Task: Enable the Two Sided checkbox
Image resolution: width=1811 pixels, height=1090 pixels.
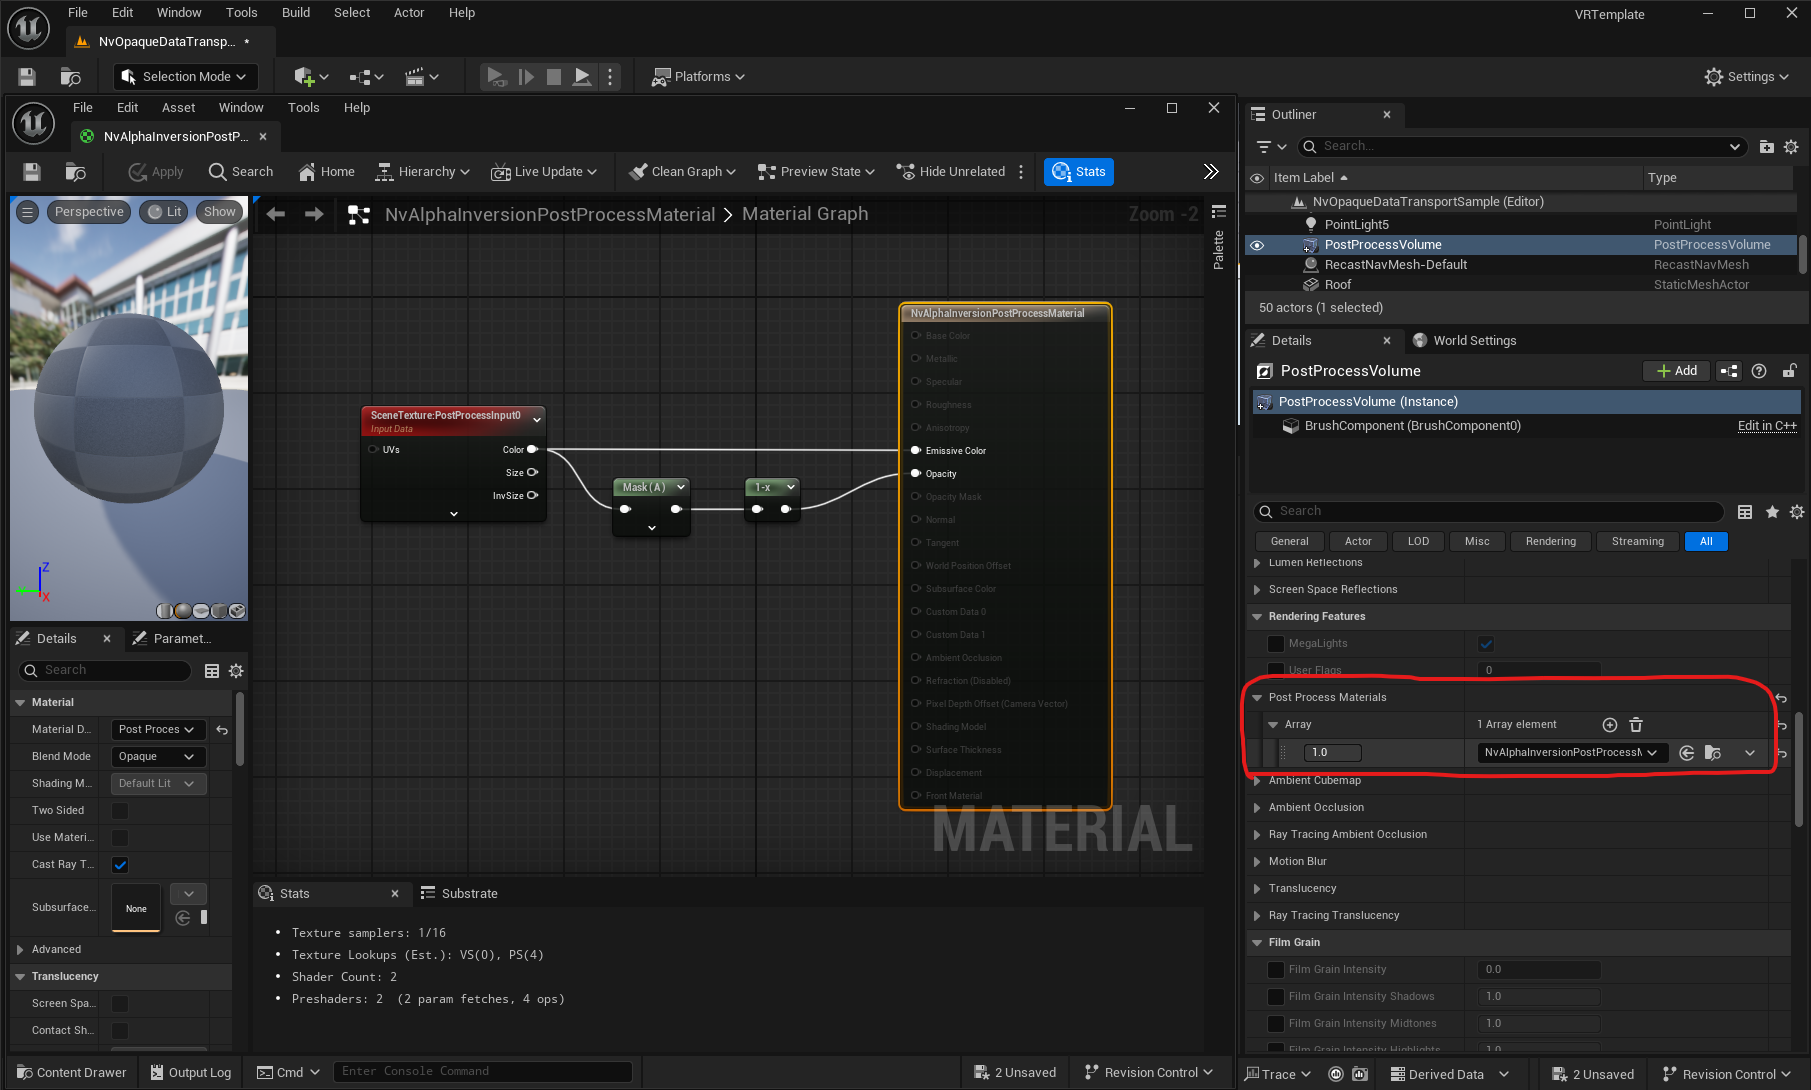Action: 120,811
